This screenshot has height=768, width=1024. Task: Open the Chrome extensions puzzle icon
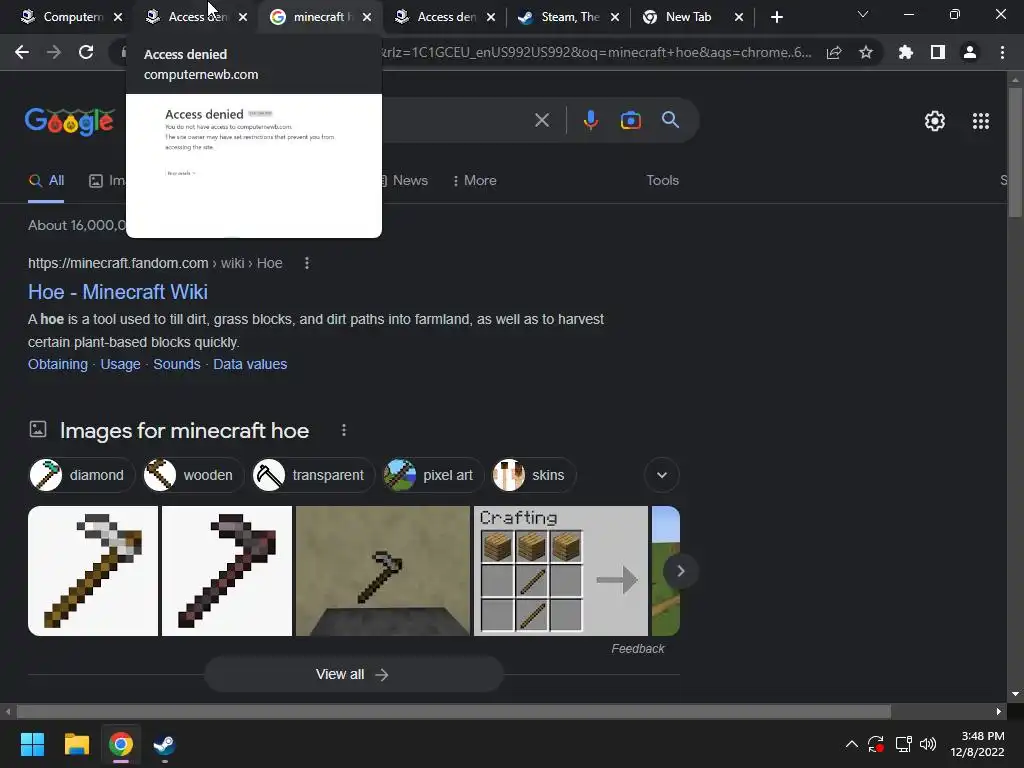click(x=906, y=52)
